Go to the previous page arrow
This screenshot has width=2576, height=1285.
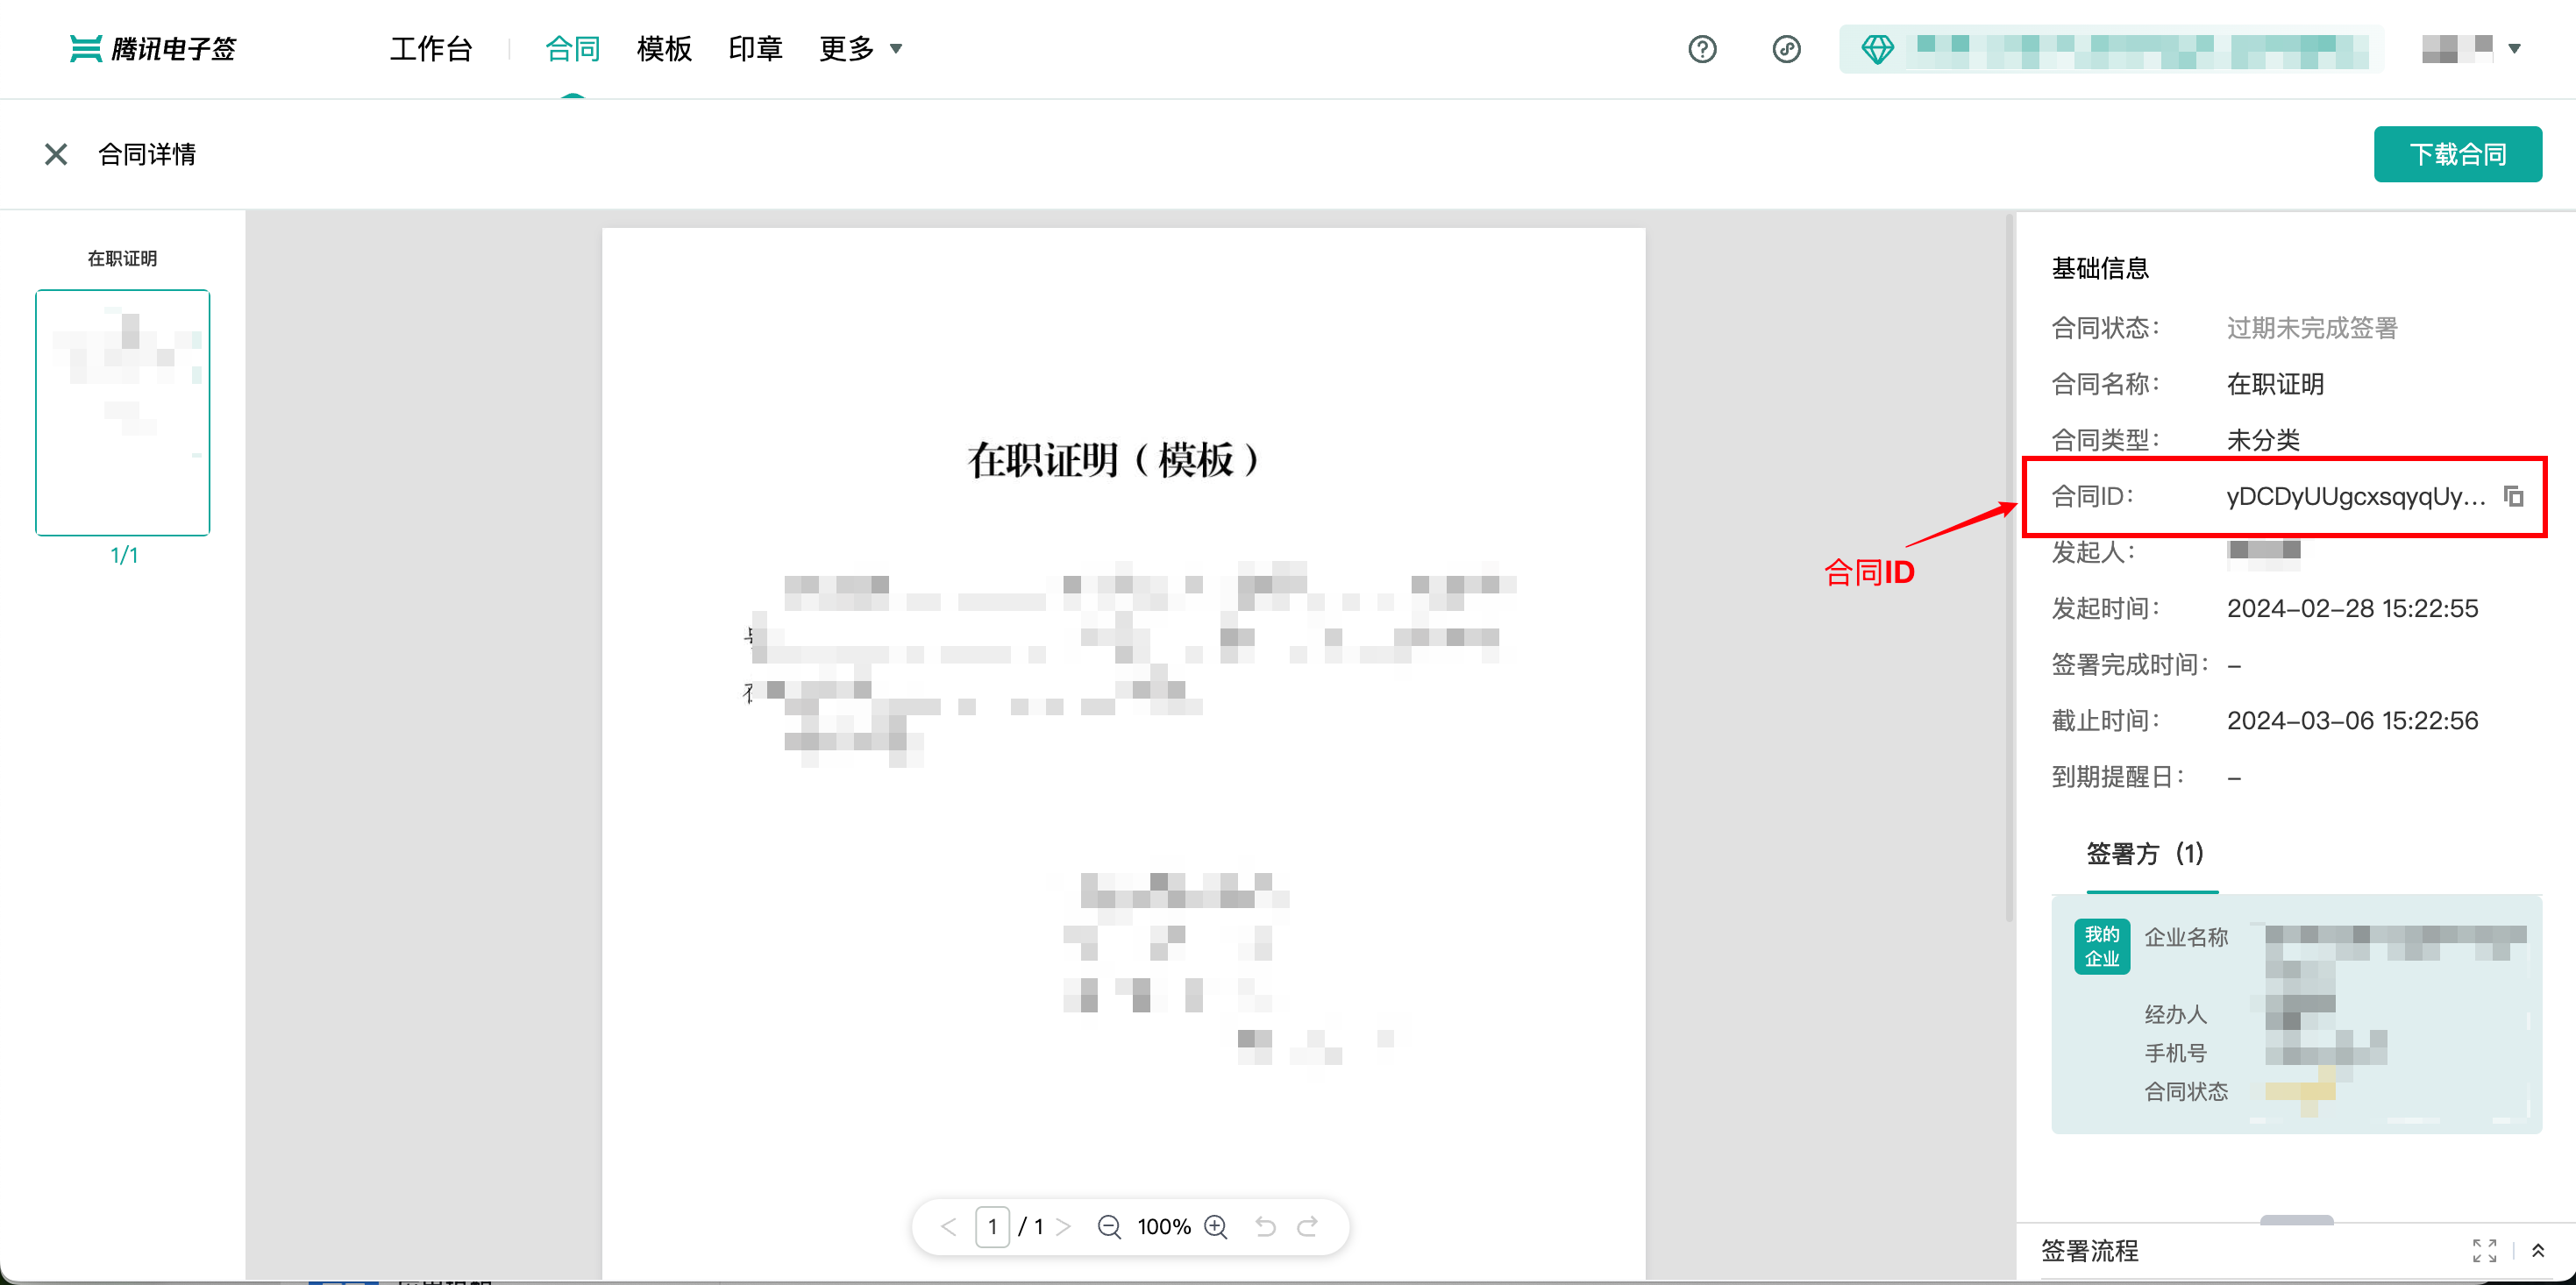[949, 1226]
